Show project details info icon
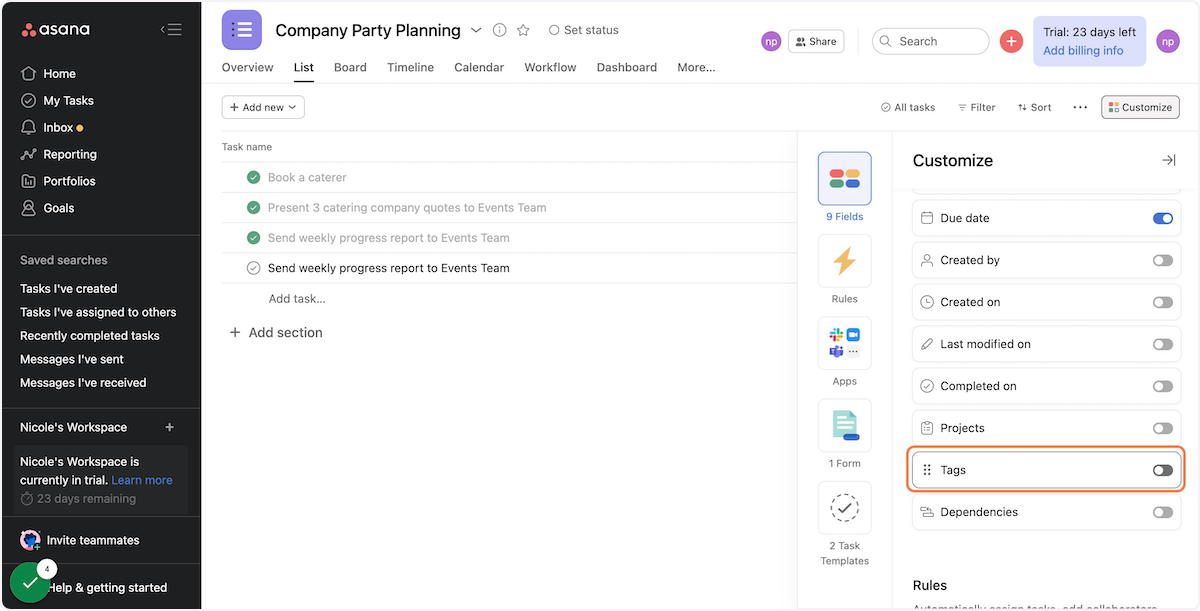The width and height of the screenshot is (1200, 611). click(500, 30)
